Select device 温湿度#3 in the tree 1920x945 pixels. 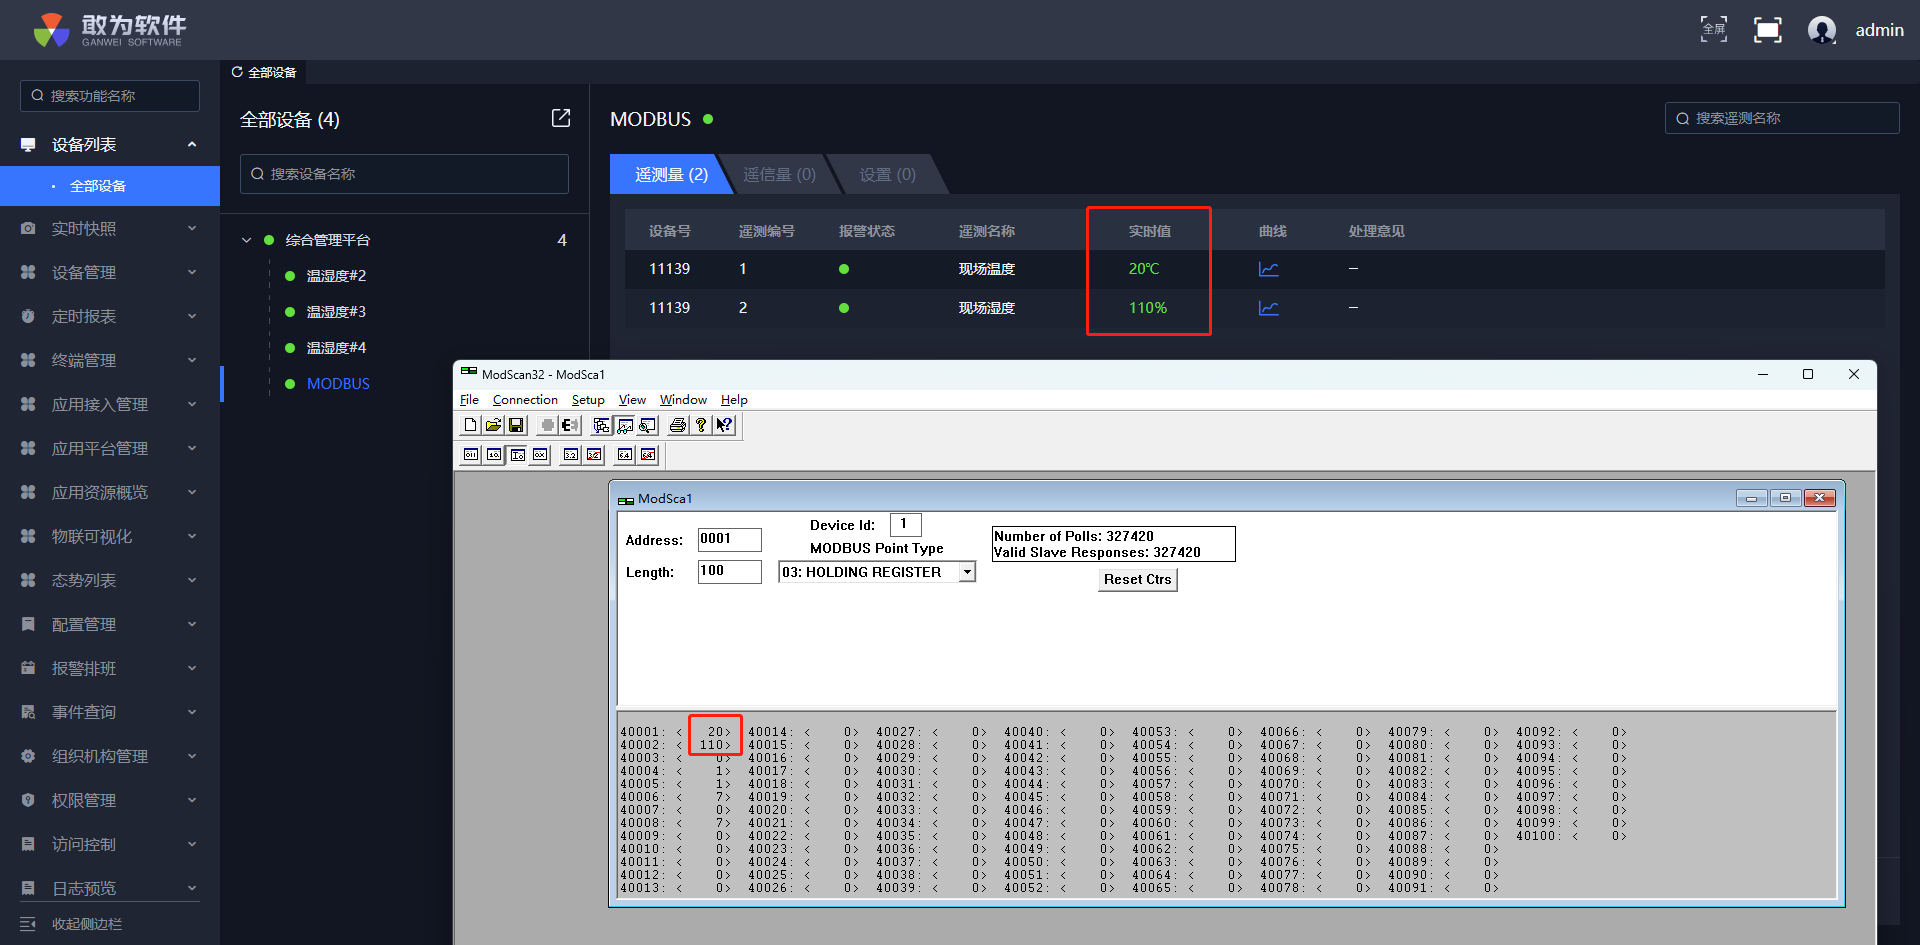(x=336, y=312)
